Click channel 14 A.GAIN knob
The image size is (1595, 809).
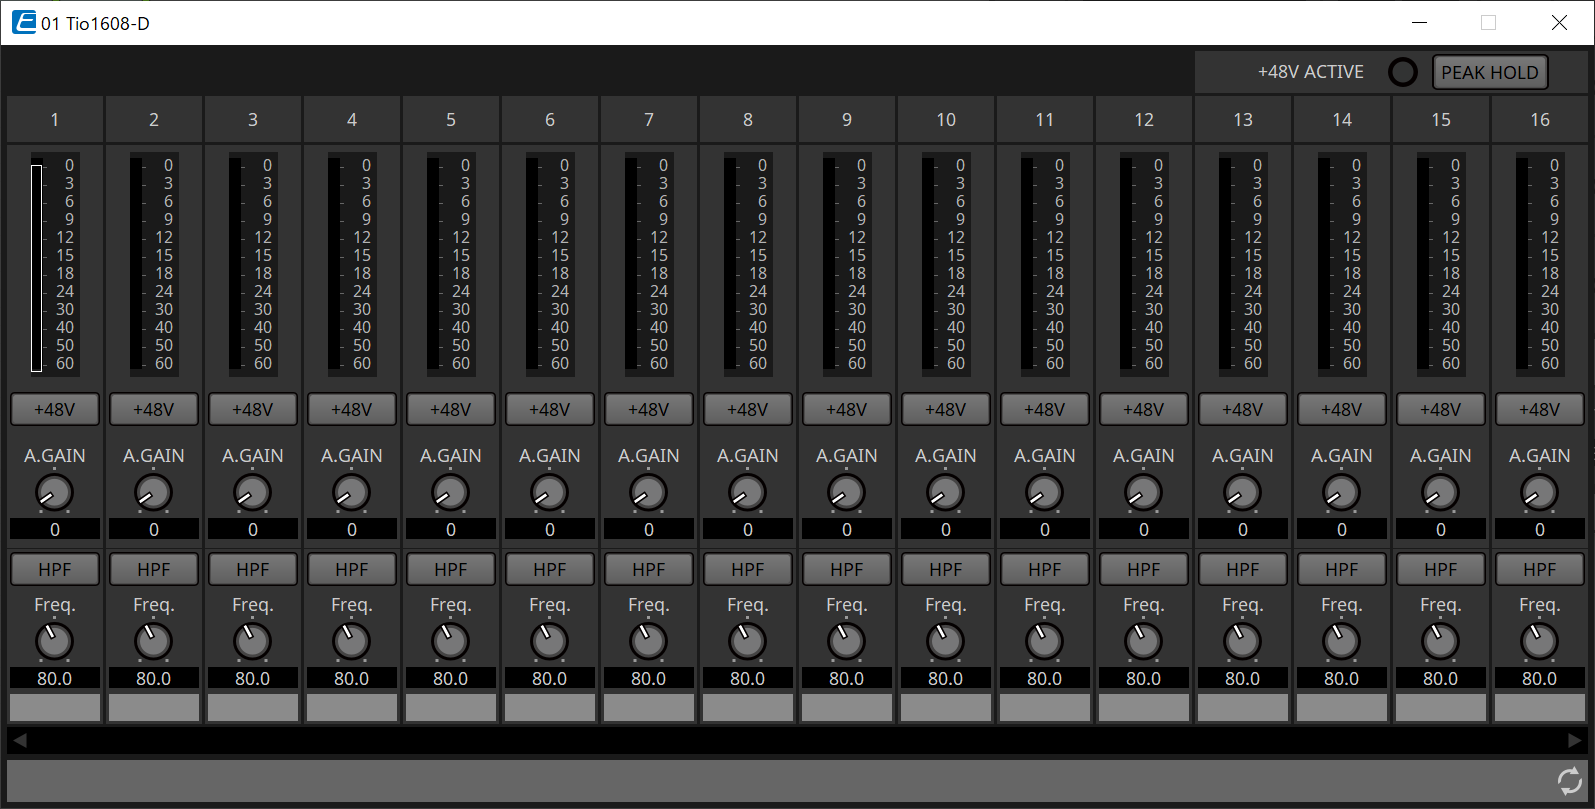click(1341, 492)
